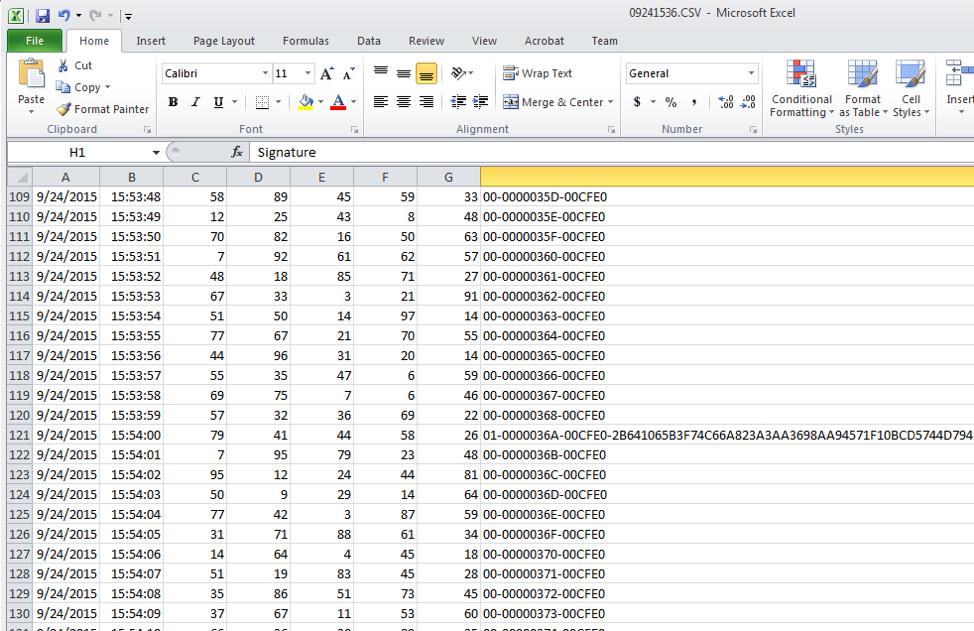Switch to the Acrobat tab
Screen dimensions: 974x631
pos(544,41)
